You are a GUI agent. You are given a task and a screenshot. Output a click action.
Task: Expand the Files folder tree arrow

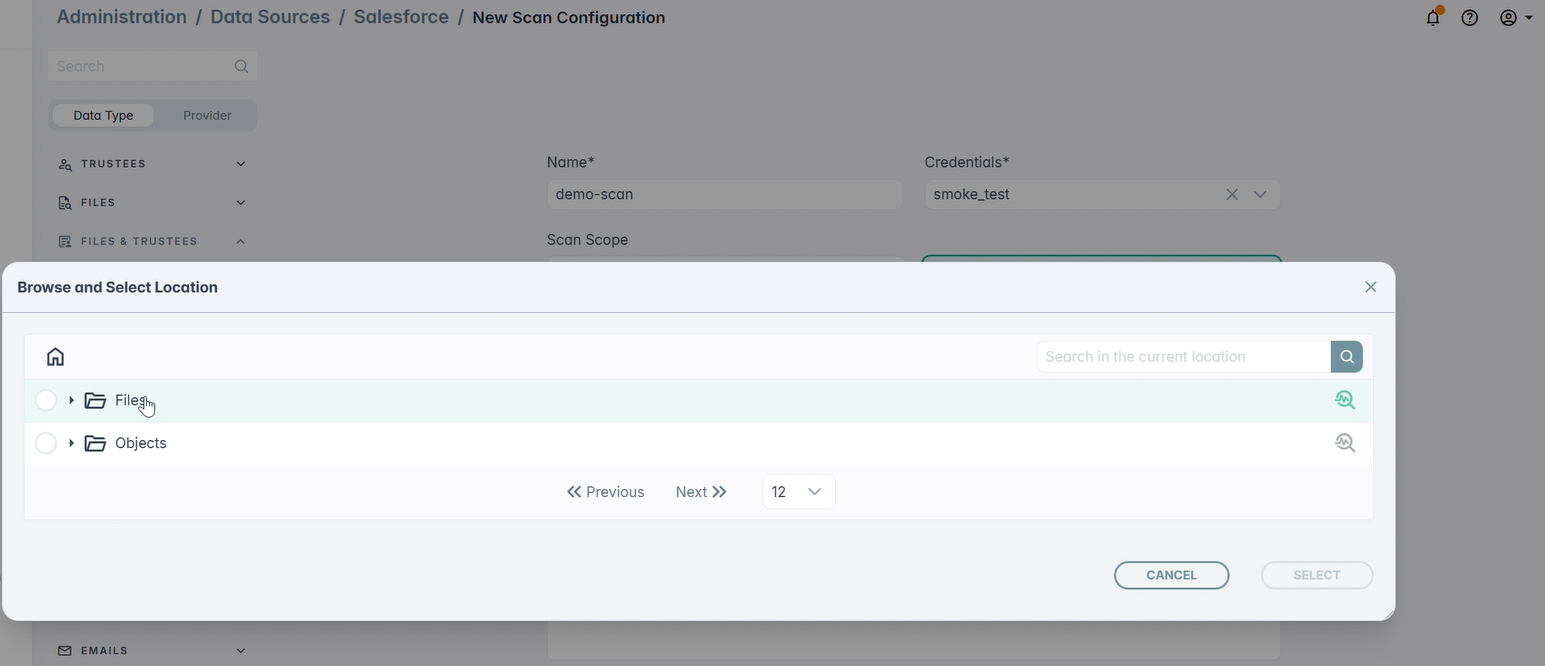pyautogui.click(x=71, y=400)
